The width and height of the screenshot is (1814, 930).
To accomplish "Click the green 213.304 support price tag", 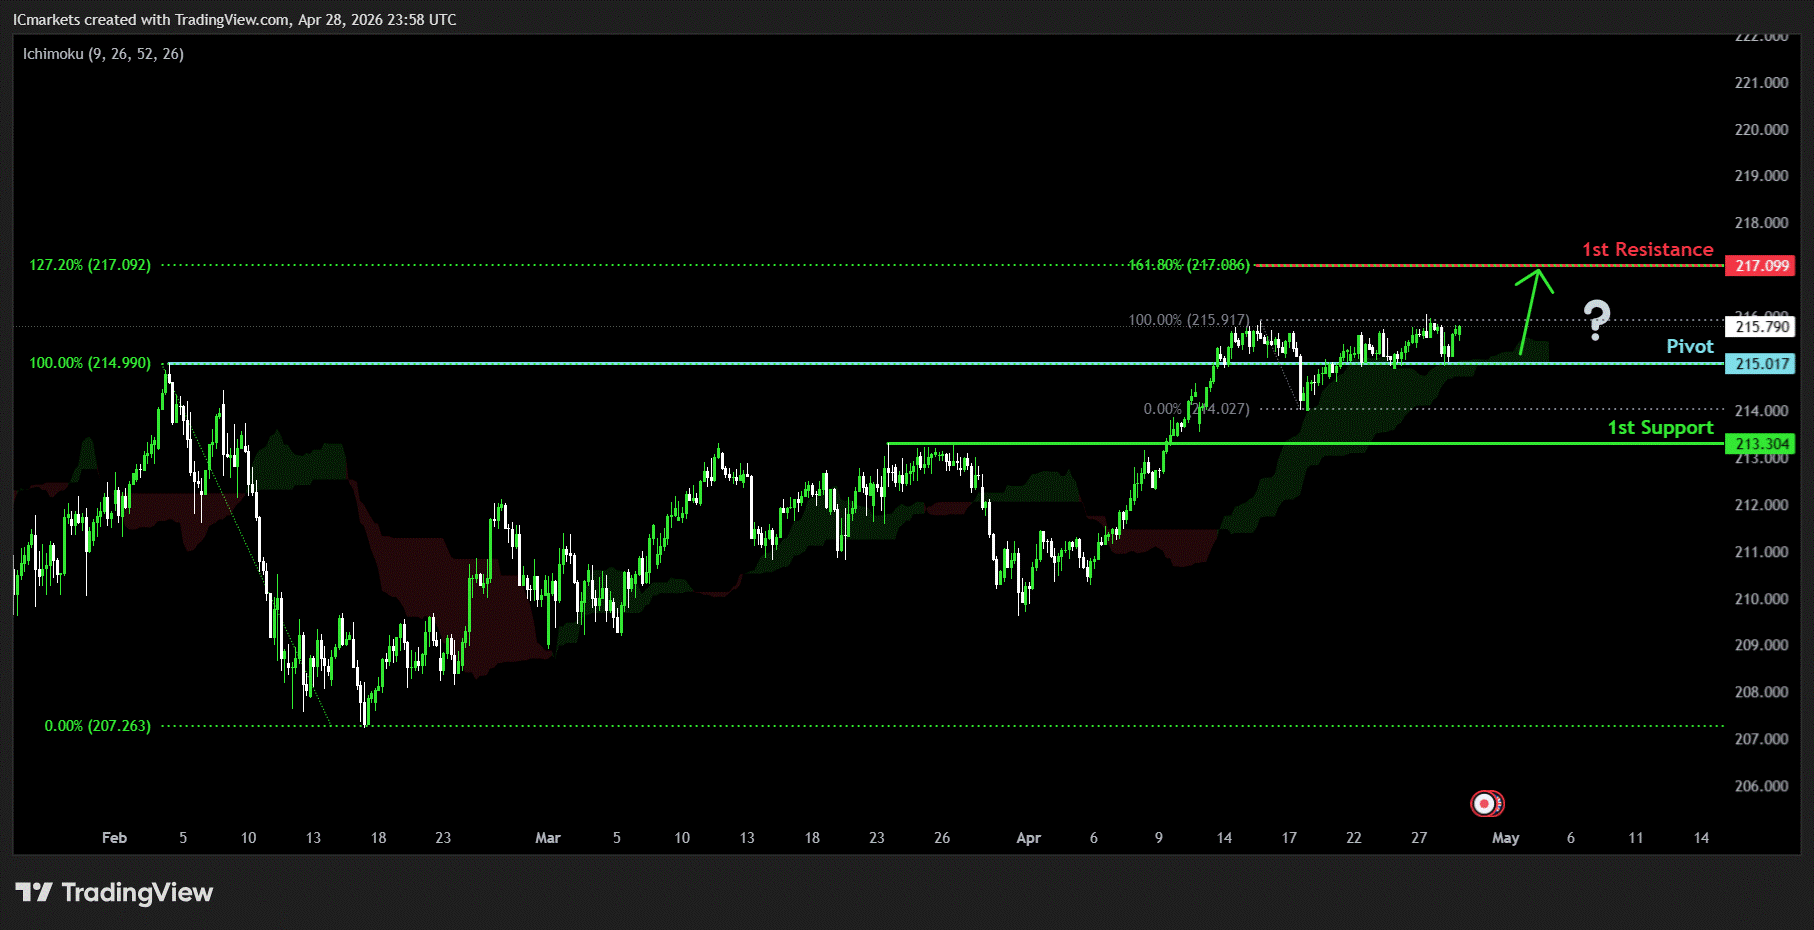I will [x=1760, y=444].
